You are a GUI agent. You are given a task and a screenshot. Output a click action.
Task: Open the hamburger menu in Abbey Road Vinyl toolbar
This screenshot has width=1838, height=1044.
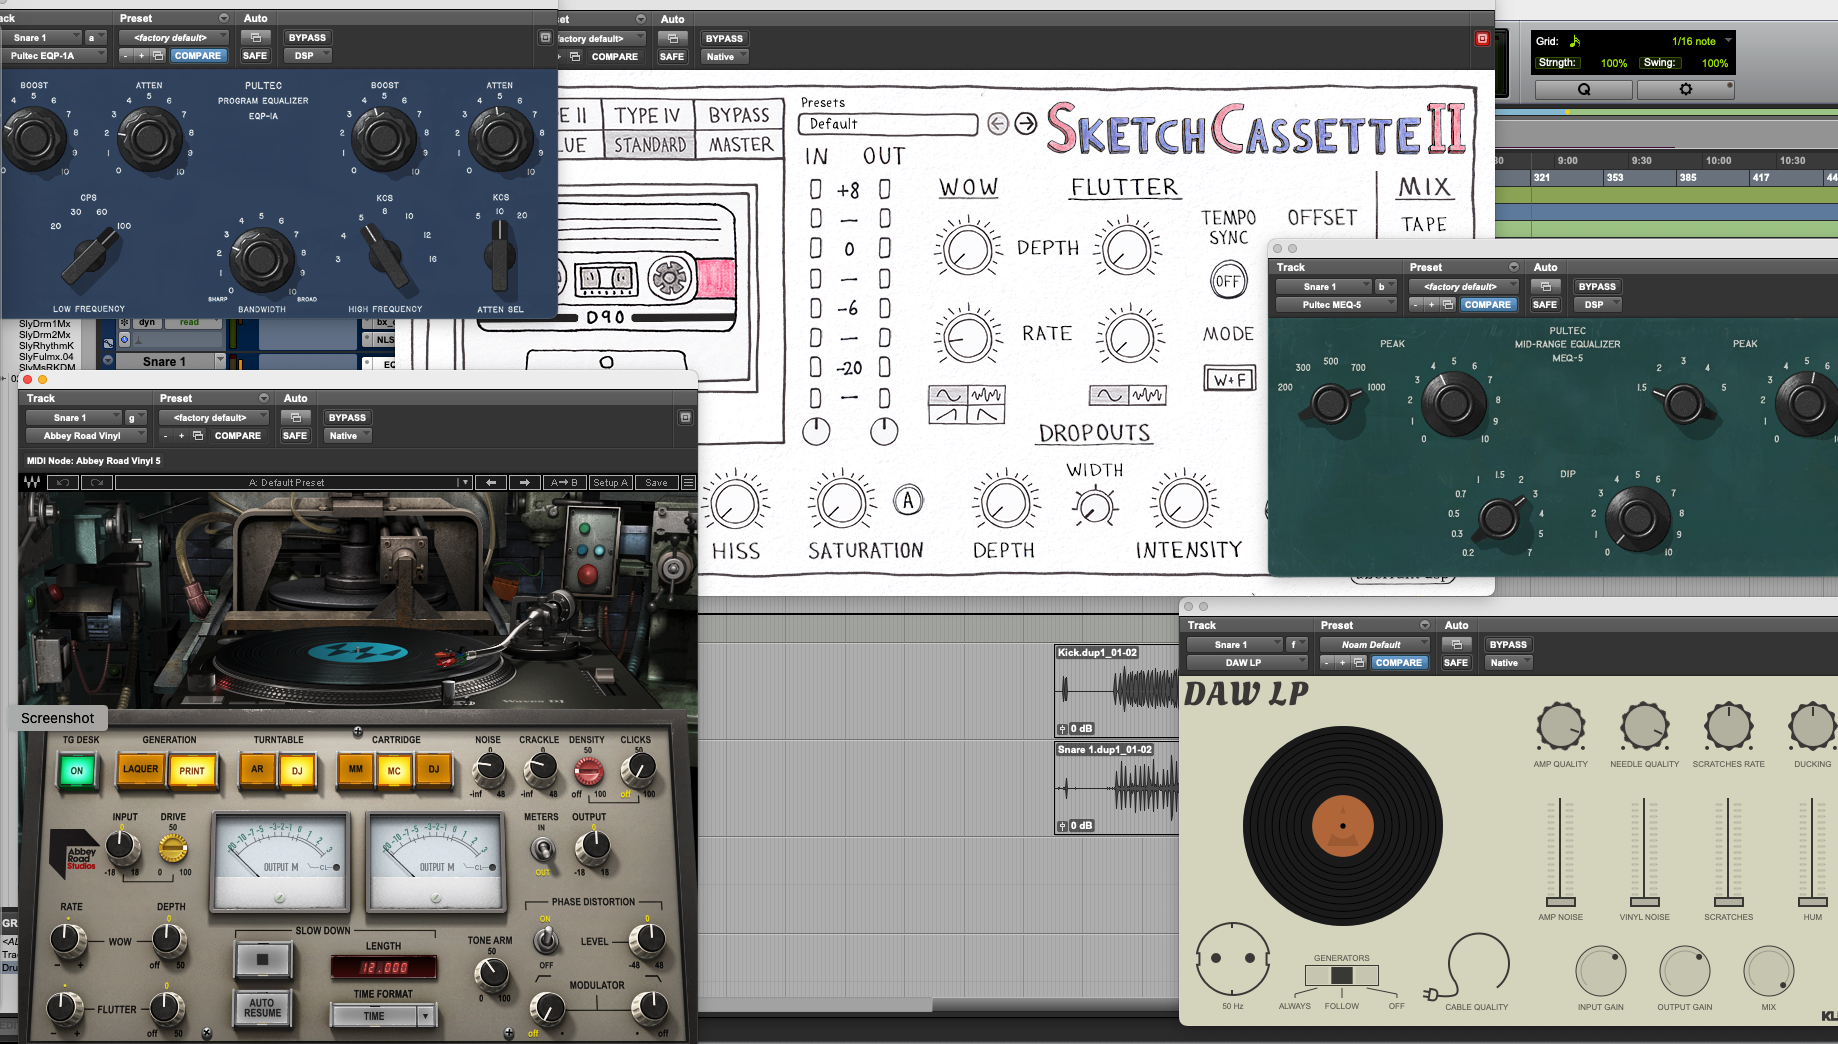(688, 482)
